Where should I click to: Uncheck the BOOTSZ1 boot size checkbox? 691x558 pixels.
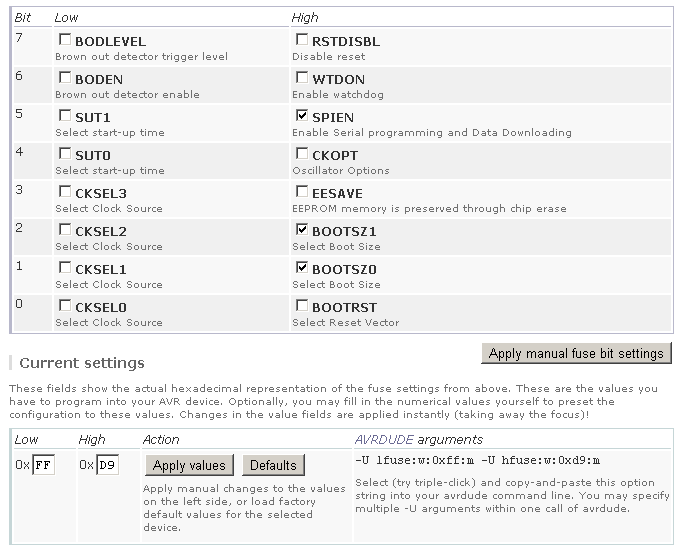pos(302,230)
